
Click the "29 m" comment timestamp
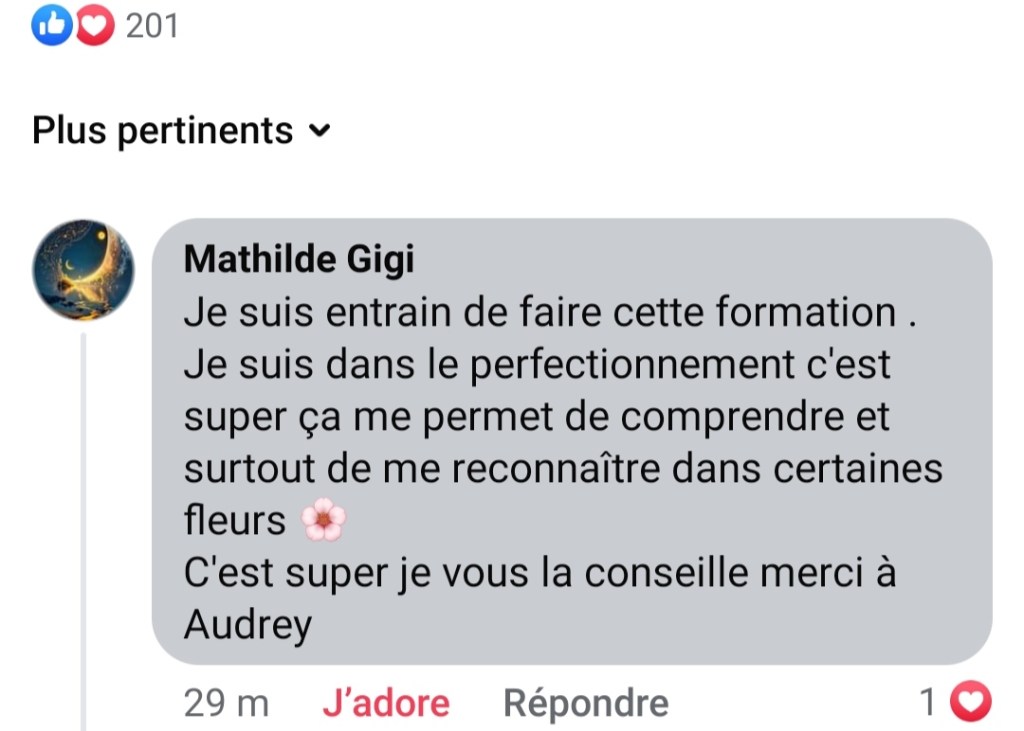click(x=226, y=703)
